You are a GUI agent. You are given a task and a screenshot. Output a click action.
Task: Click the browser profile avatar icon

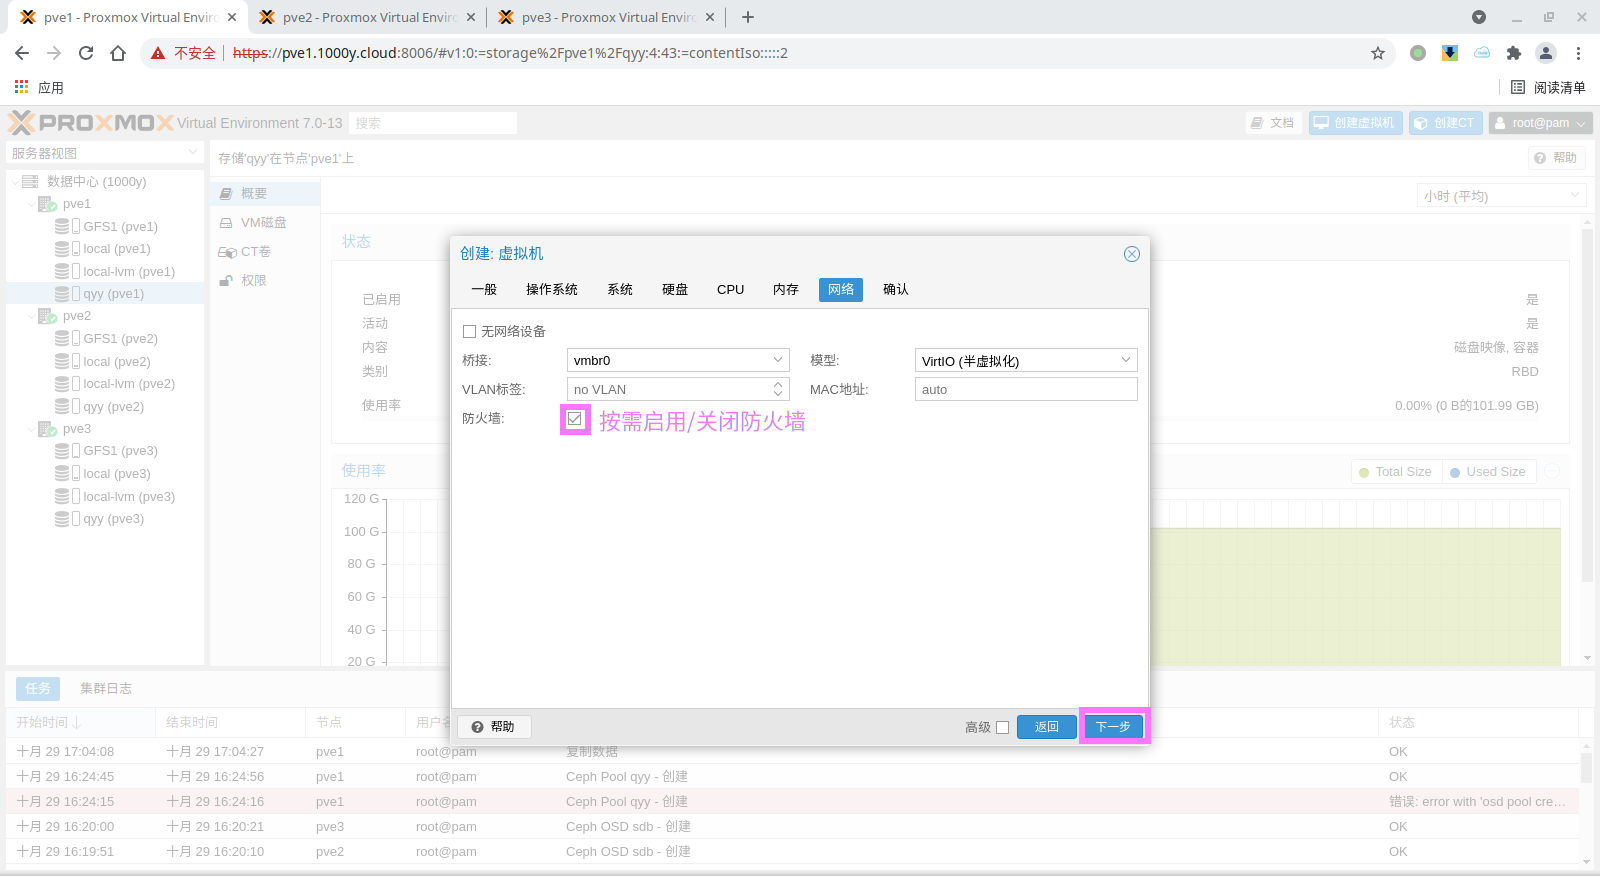1545,53
